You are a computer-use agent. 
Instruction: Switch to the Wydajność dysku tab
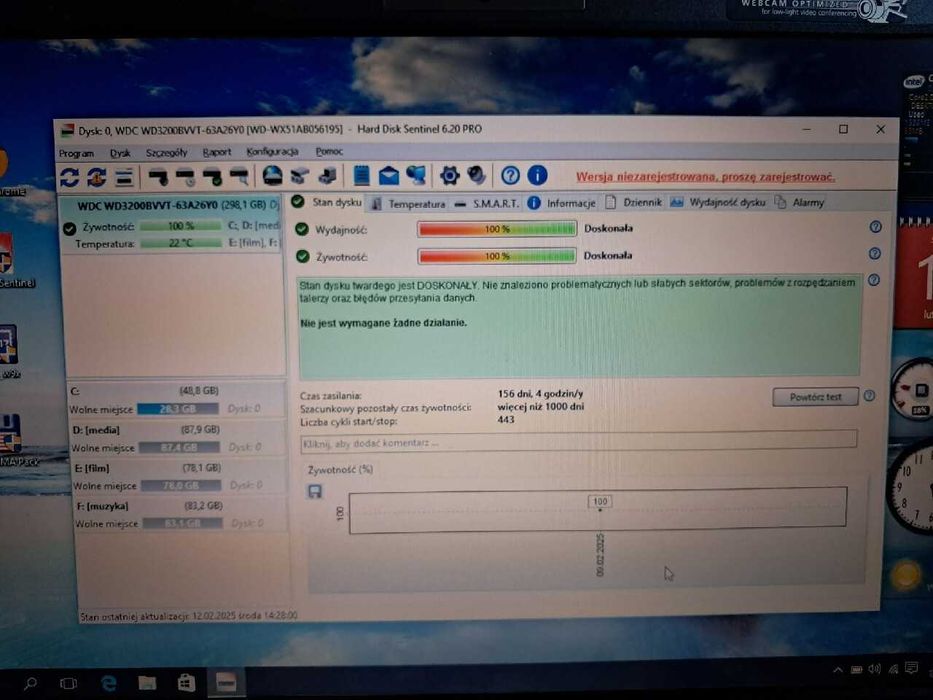[718, 202]
